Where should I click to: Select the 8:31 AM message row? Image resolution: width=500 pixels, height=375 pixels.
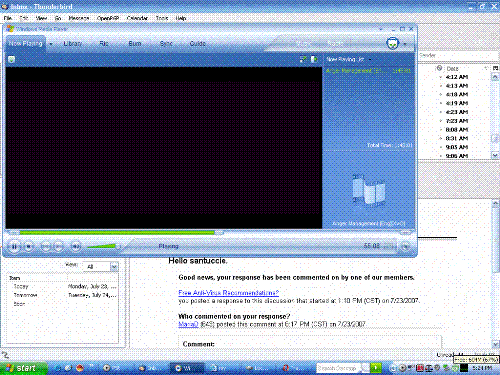pyautogui.click(x=457, y=138)
